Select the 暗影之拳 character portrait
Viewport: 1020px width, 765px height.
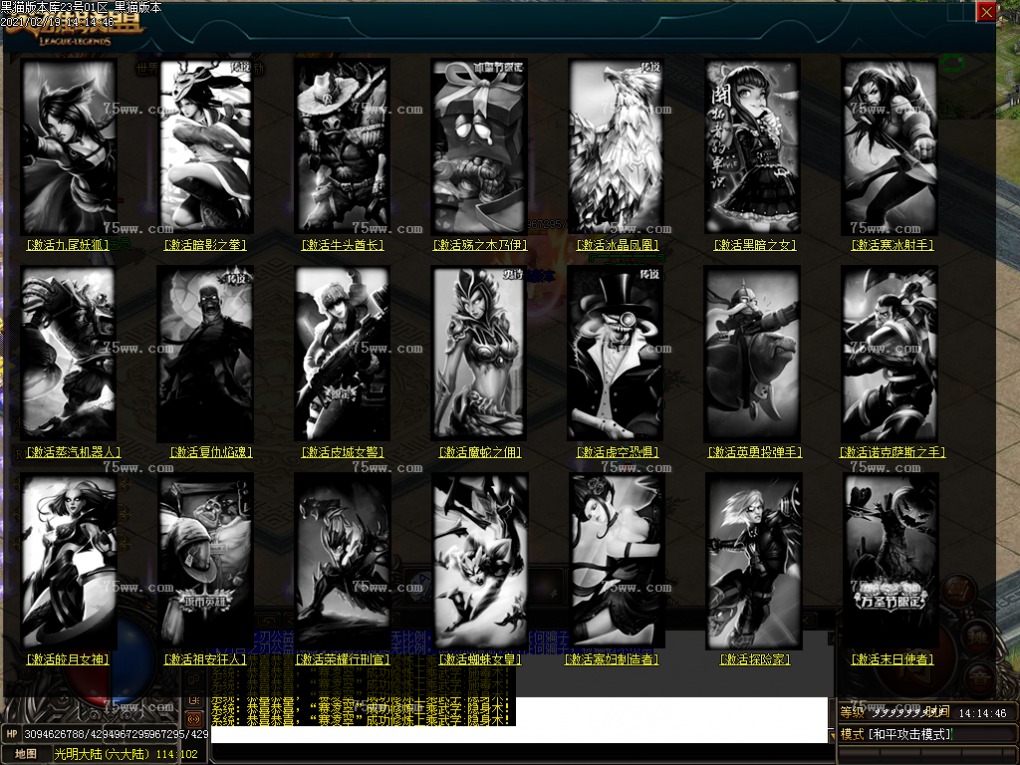[x=206, y=147]
